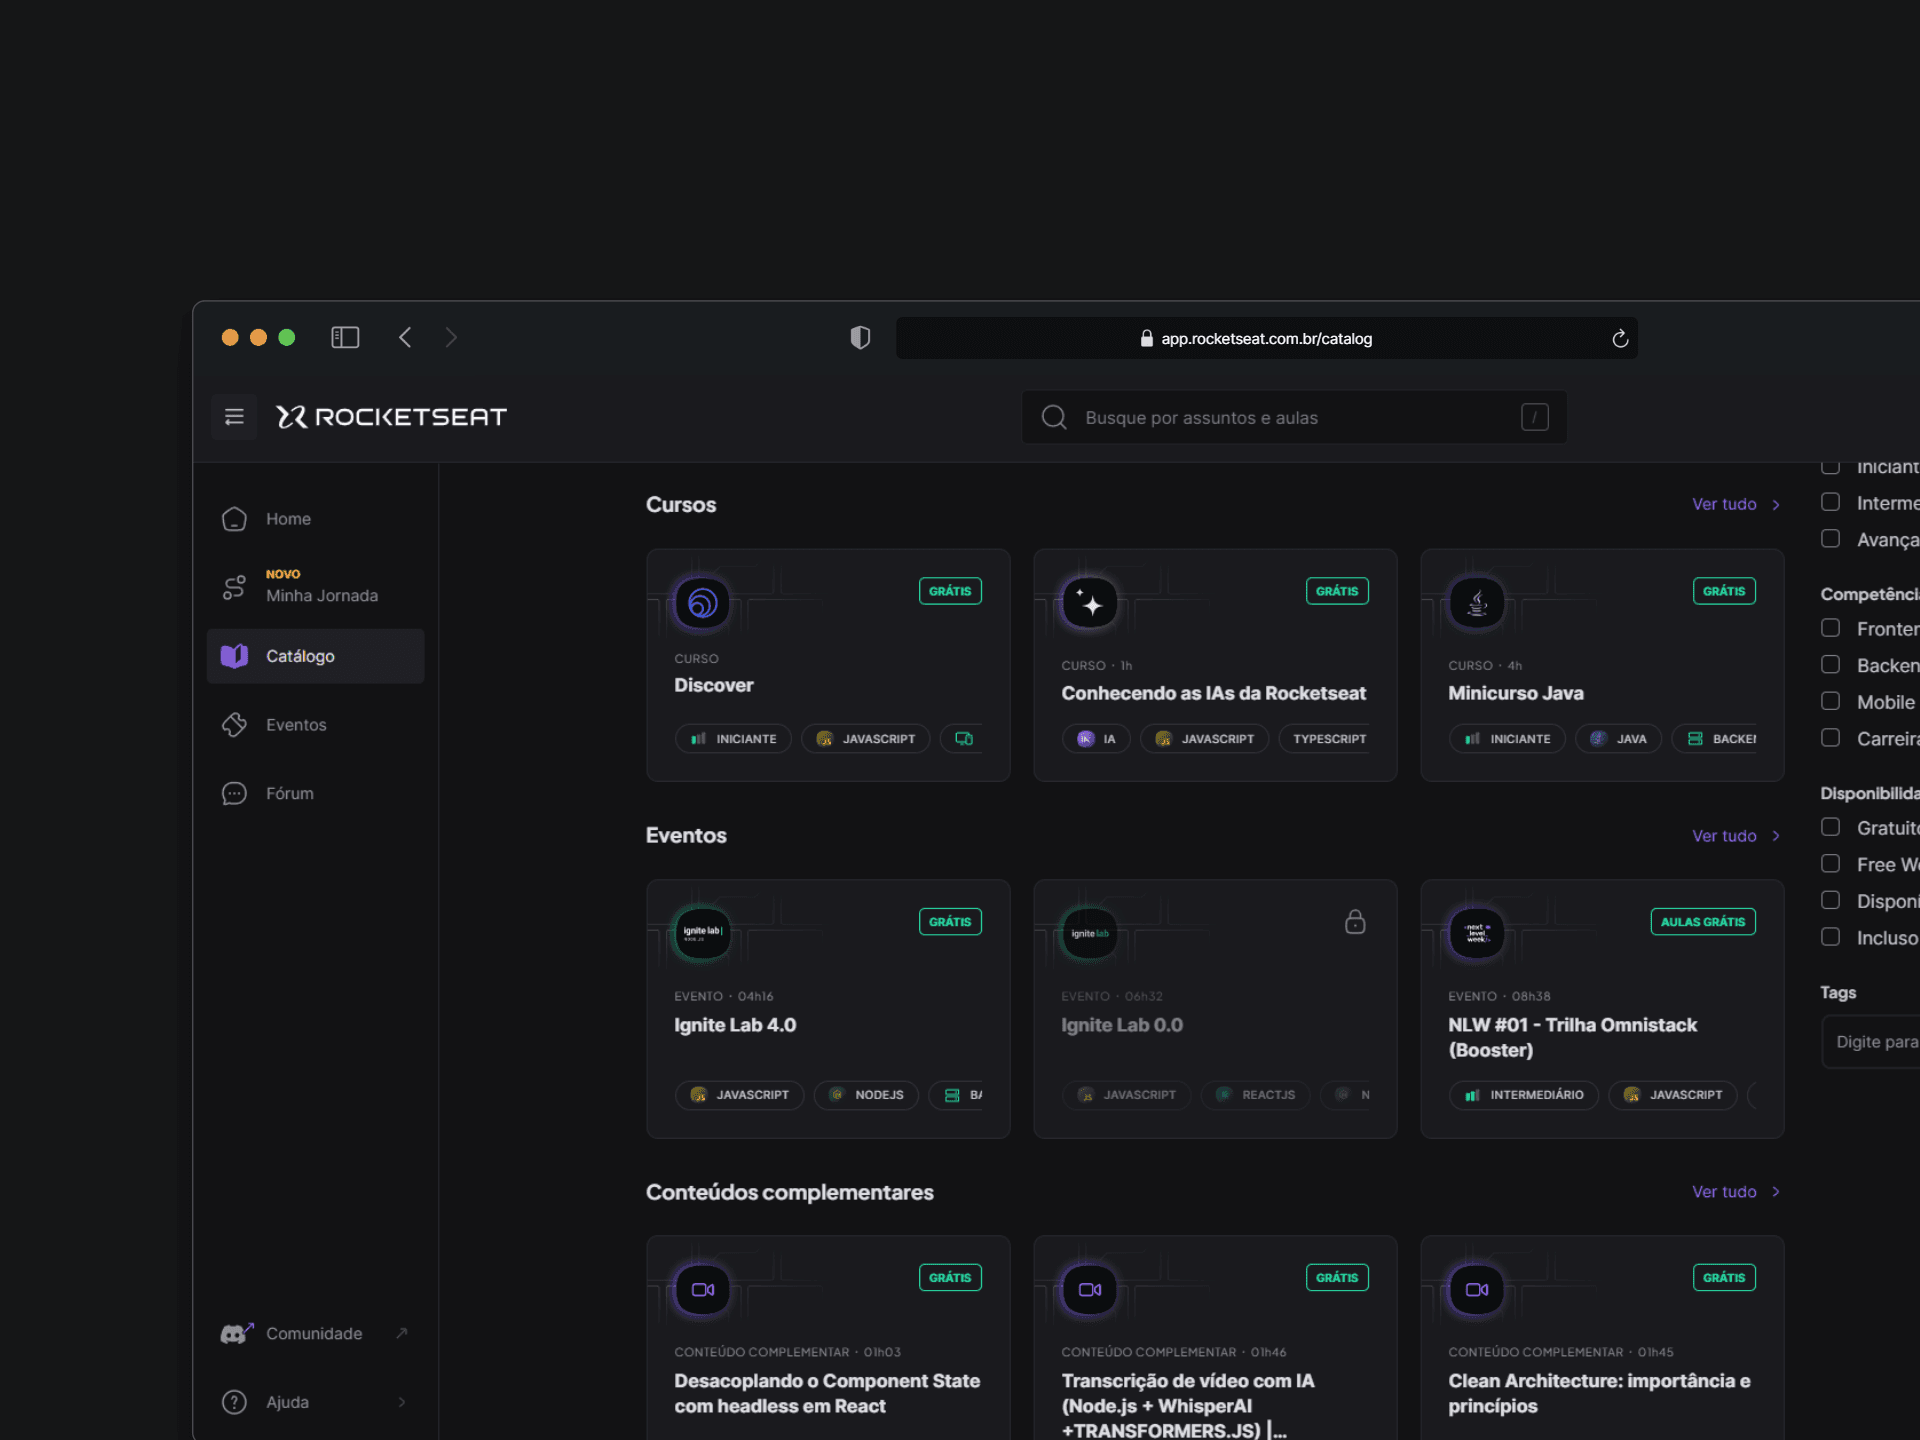Click Ver tudo for Conteúdos complementares
Screen dimensions: 1920x1440
(x=1736, y=1192)
